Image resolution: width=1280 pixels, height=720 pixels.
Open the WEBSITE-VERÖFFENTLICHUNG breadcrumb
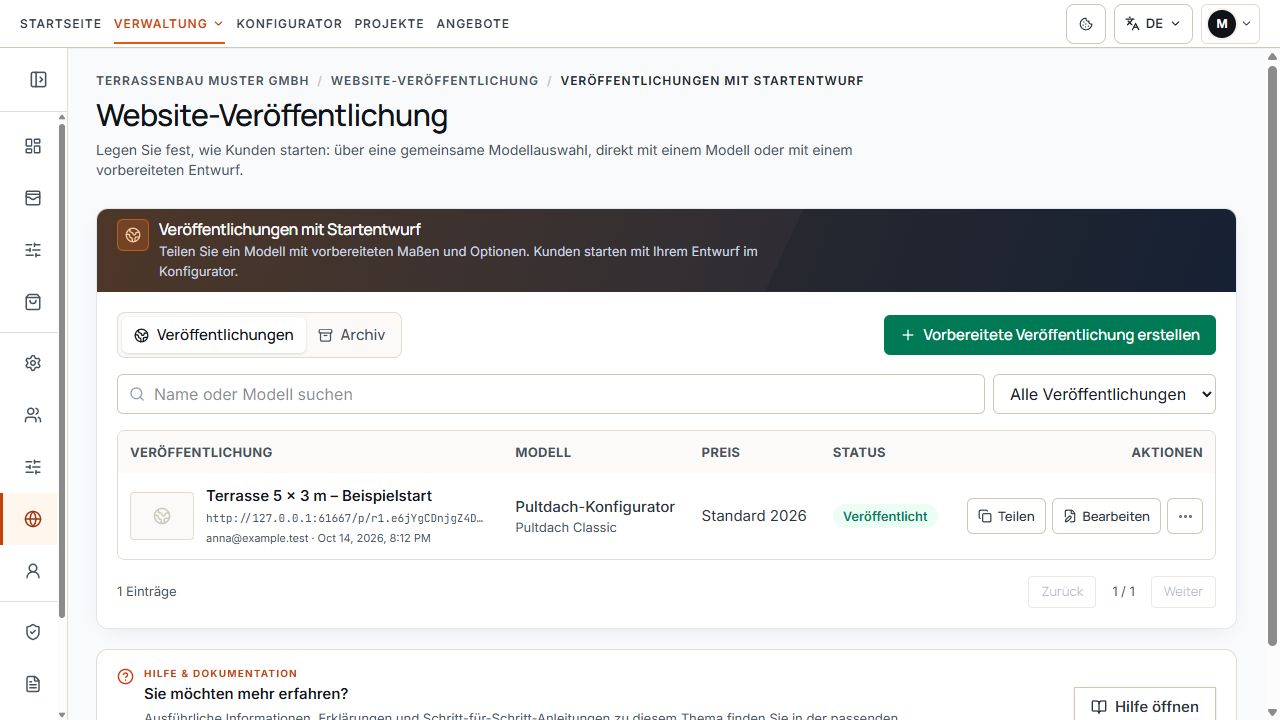[435, 80]
